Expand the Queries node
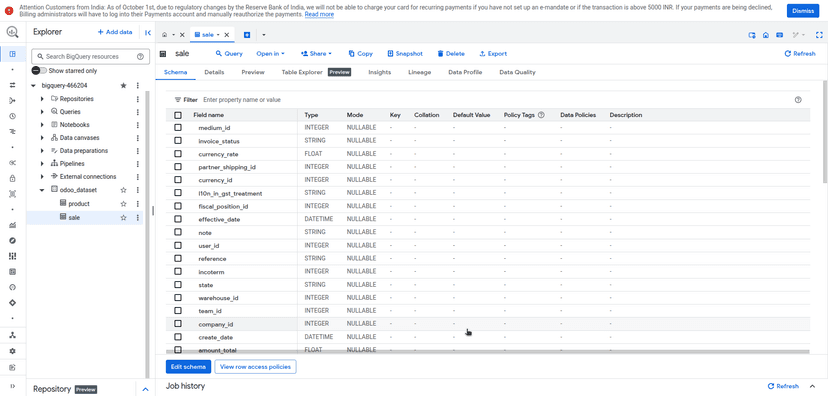 tap(42, 112)
